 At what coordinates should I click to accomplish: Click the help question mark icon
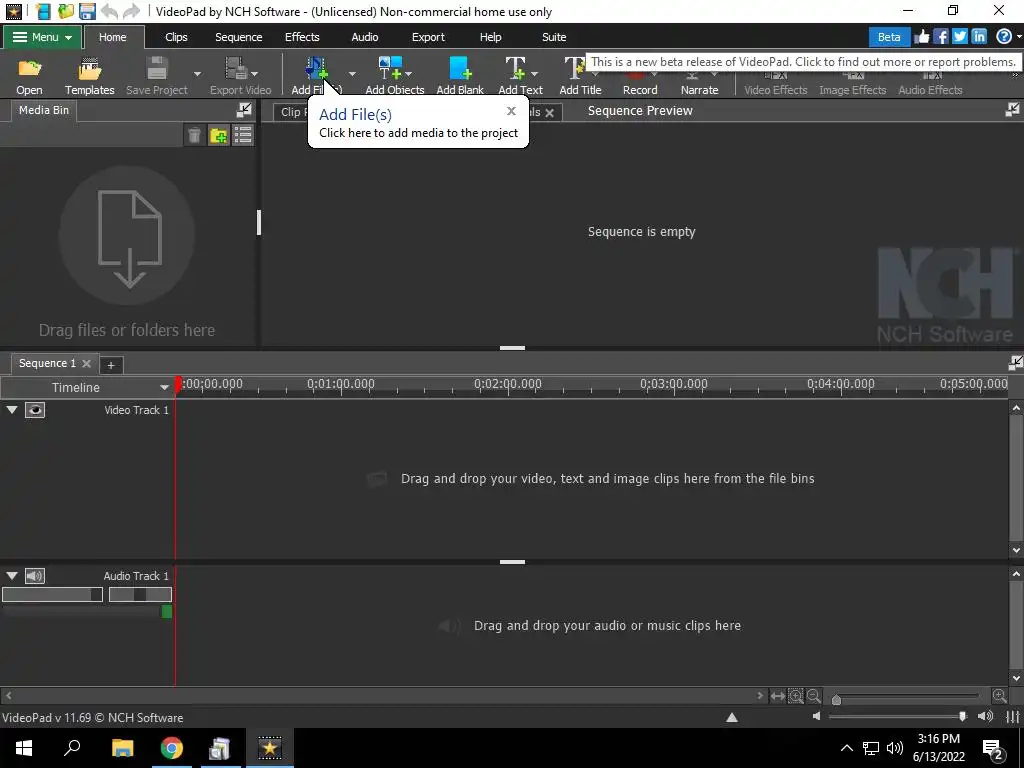tap(1004, 37)
